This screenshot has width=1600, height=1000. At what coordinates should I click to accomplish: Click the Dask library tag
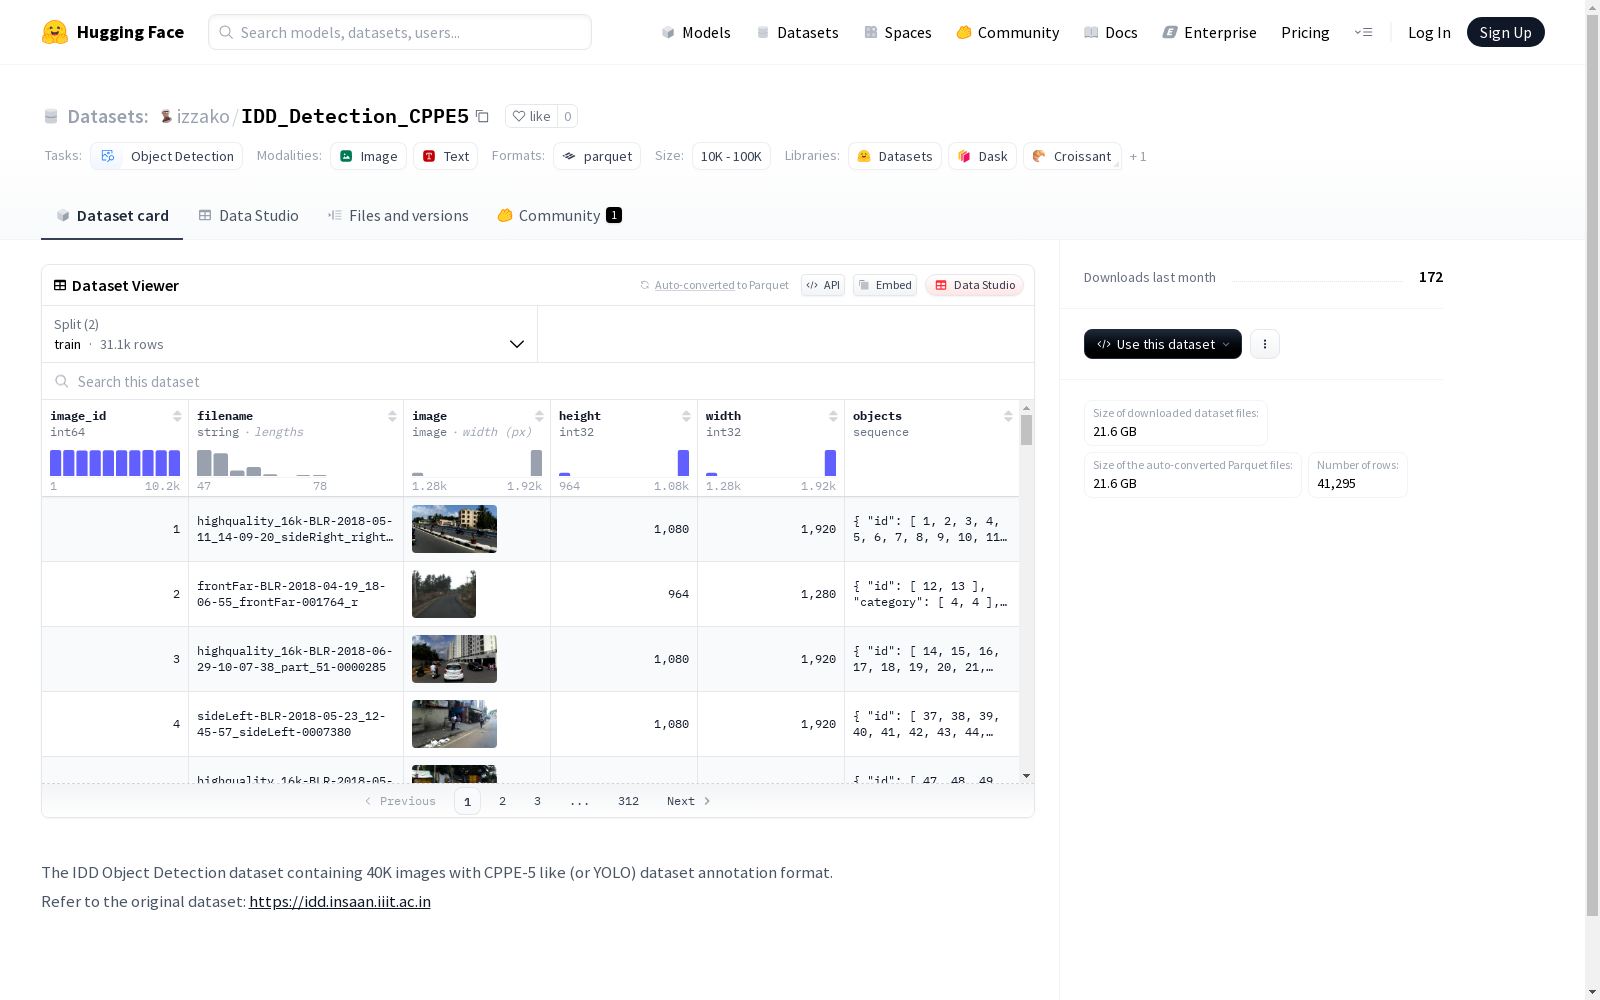pyautogui.click(x=983, y=156)
